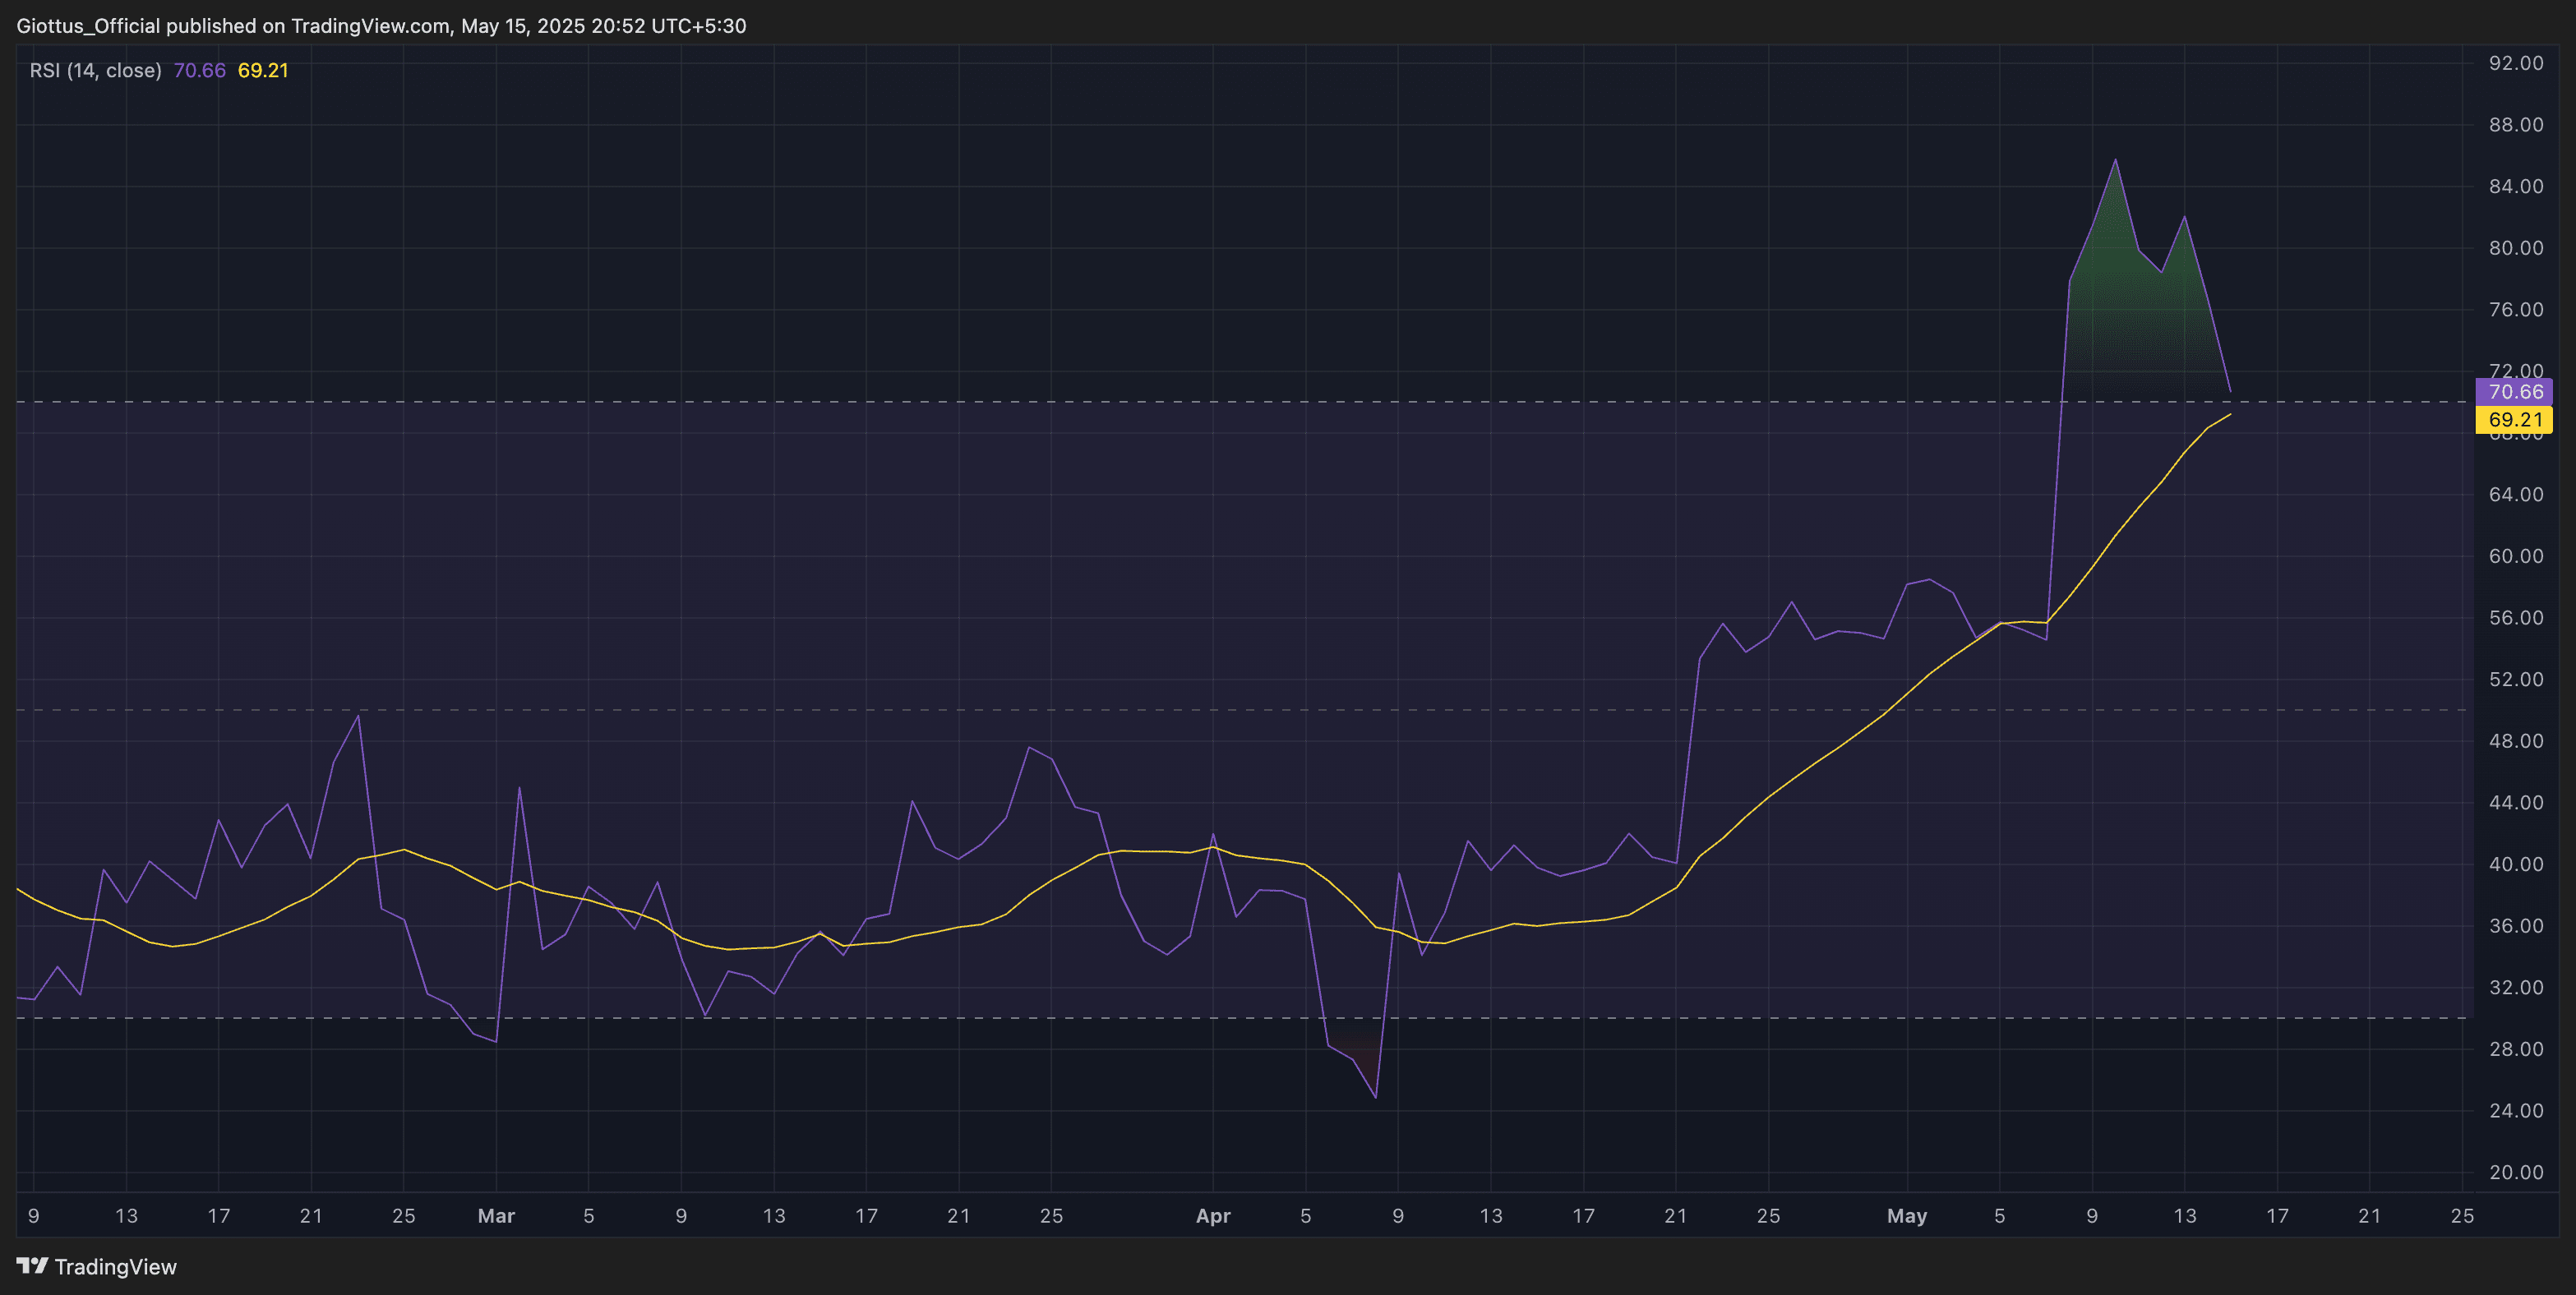Select the Apr label on the time axis

point(1213,1216)
